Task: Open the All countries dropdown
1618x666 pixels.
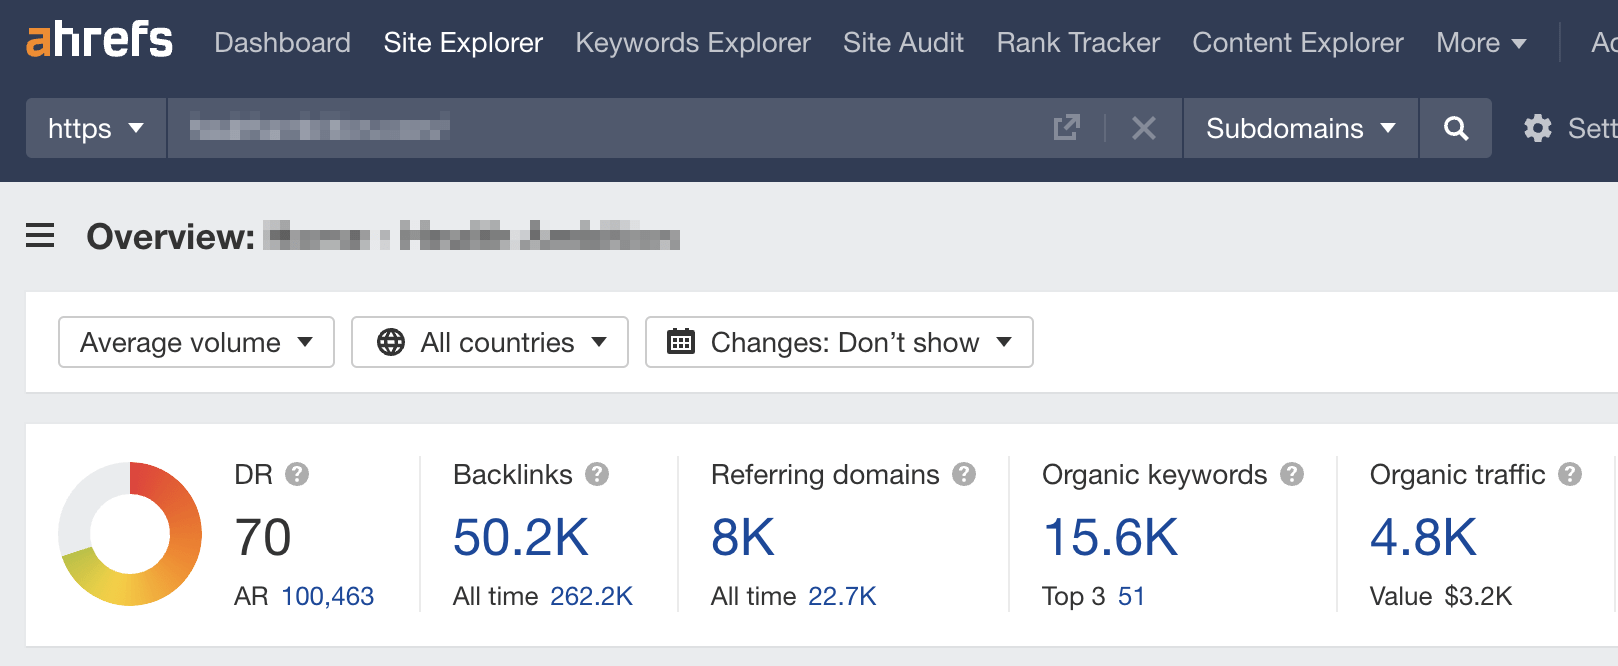Action: [490, 342]
